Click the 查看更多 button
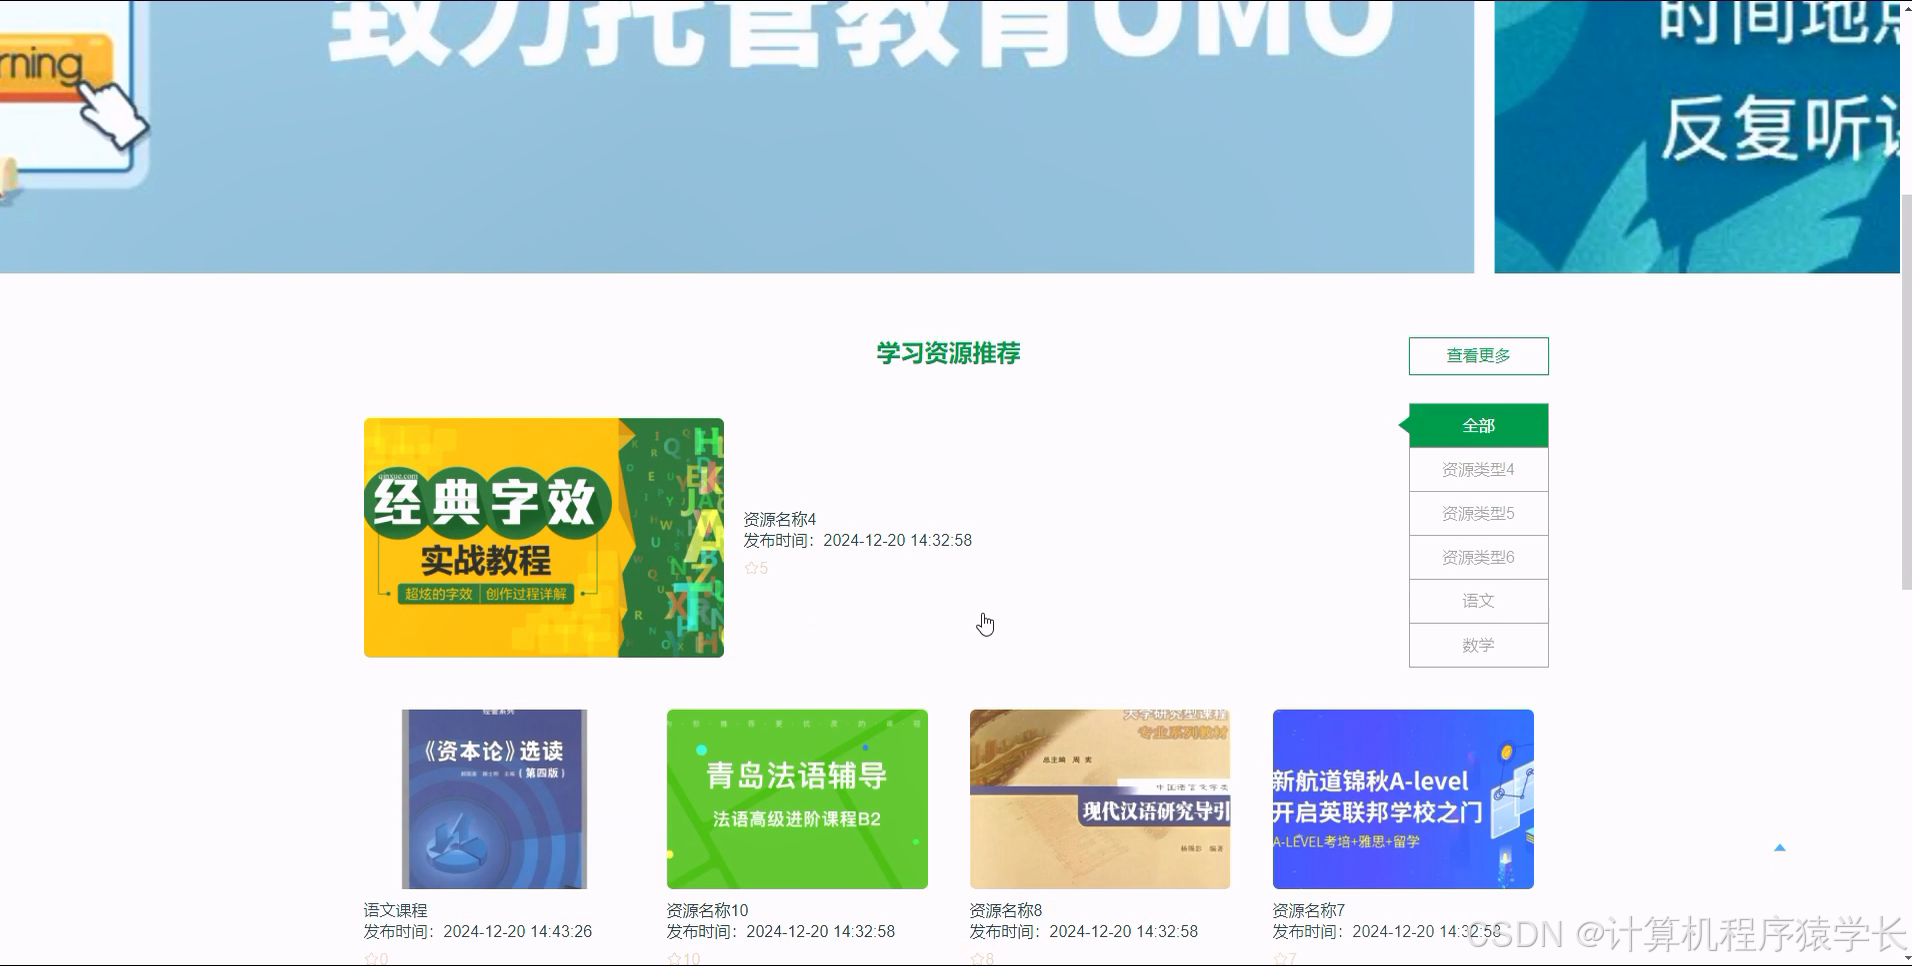Image resolution: width=1912 pixels, height=966 pixels. [1478, 355]
